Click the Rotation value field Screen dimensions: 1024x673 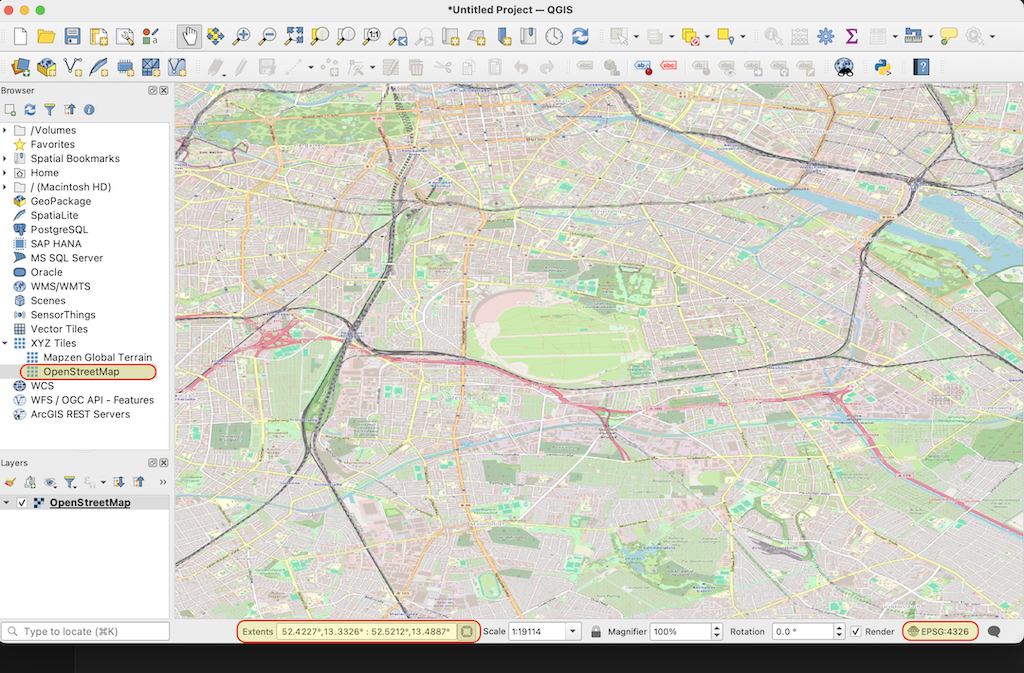tap(802, 631)
